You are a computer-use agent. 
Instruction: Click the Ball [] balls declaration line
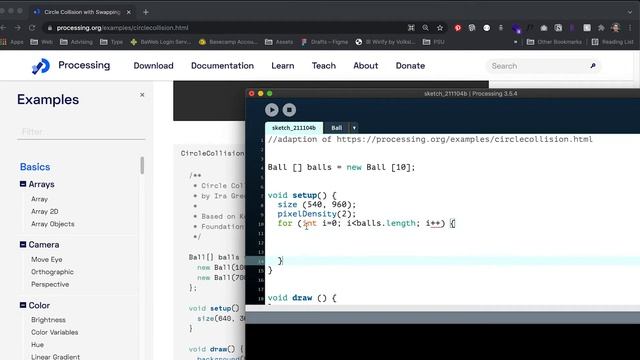(341, 167)
